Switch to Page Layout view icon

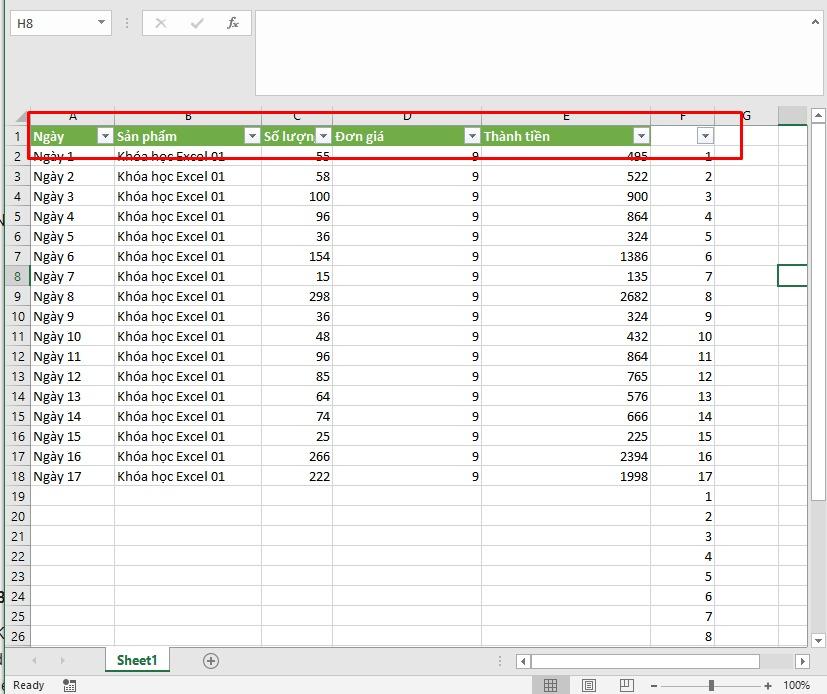click(x=589, y=685)
